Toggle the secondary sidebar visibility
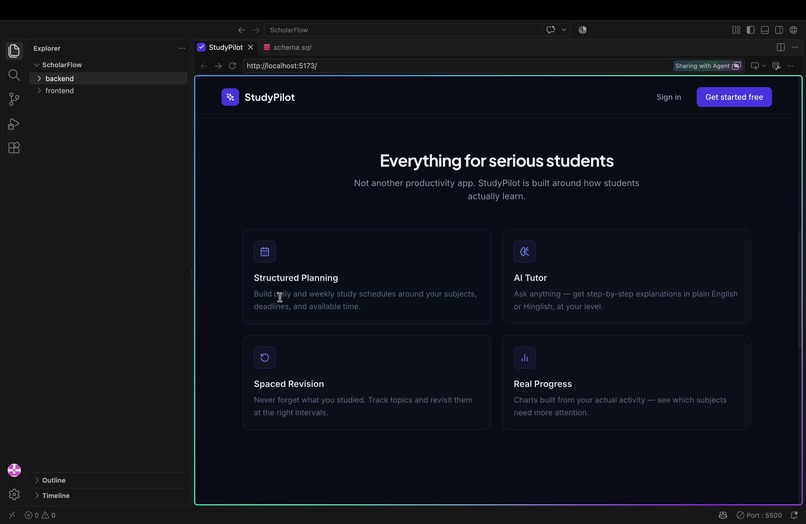 [779, 30]
